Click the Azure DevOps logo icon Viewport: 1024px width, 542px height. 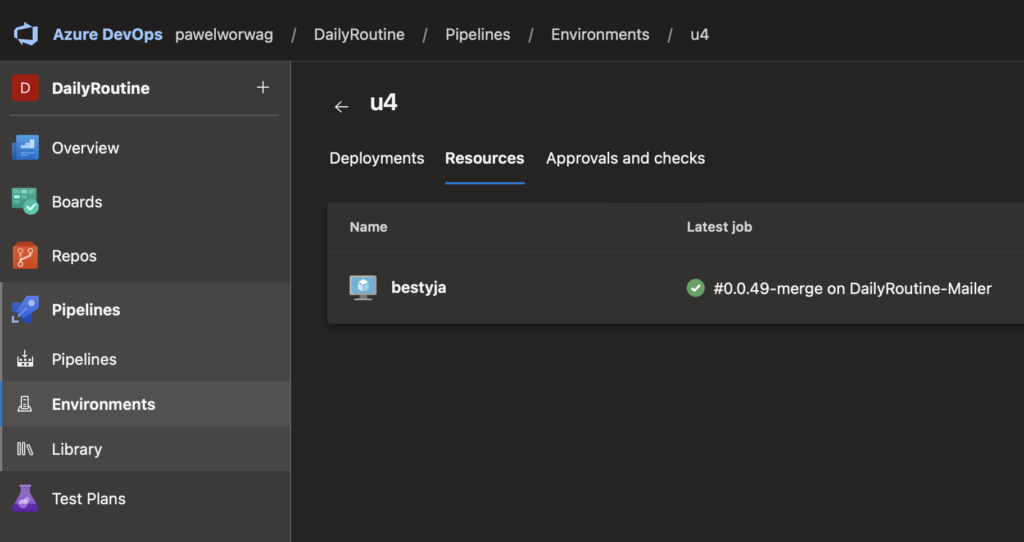click(x=25, y=34)
